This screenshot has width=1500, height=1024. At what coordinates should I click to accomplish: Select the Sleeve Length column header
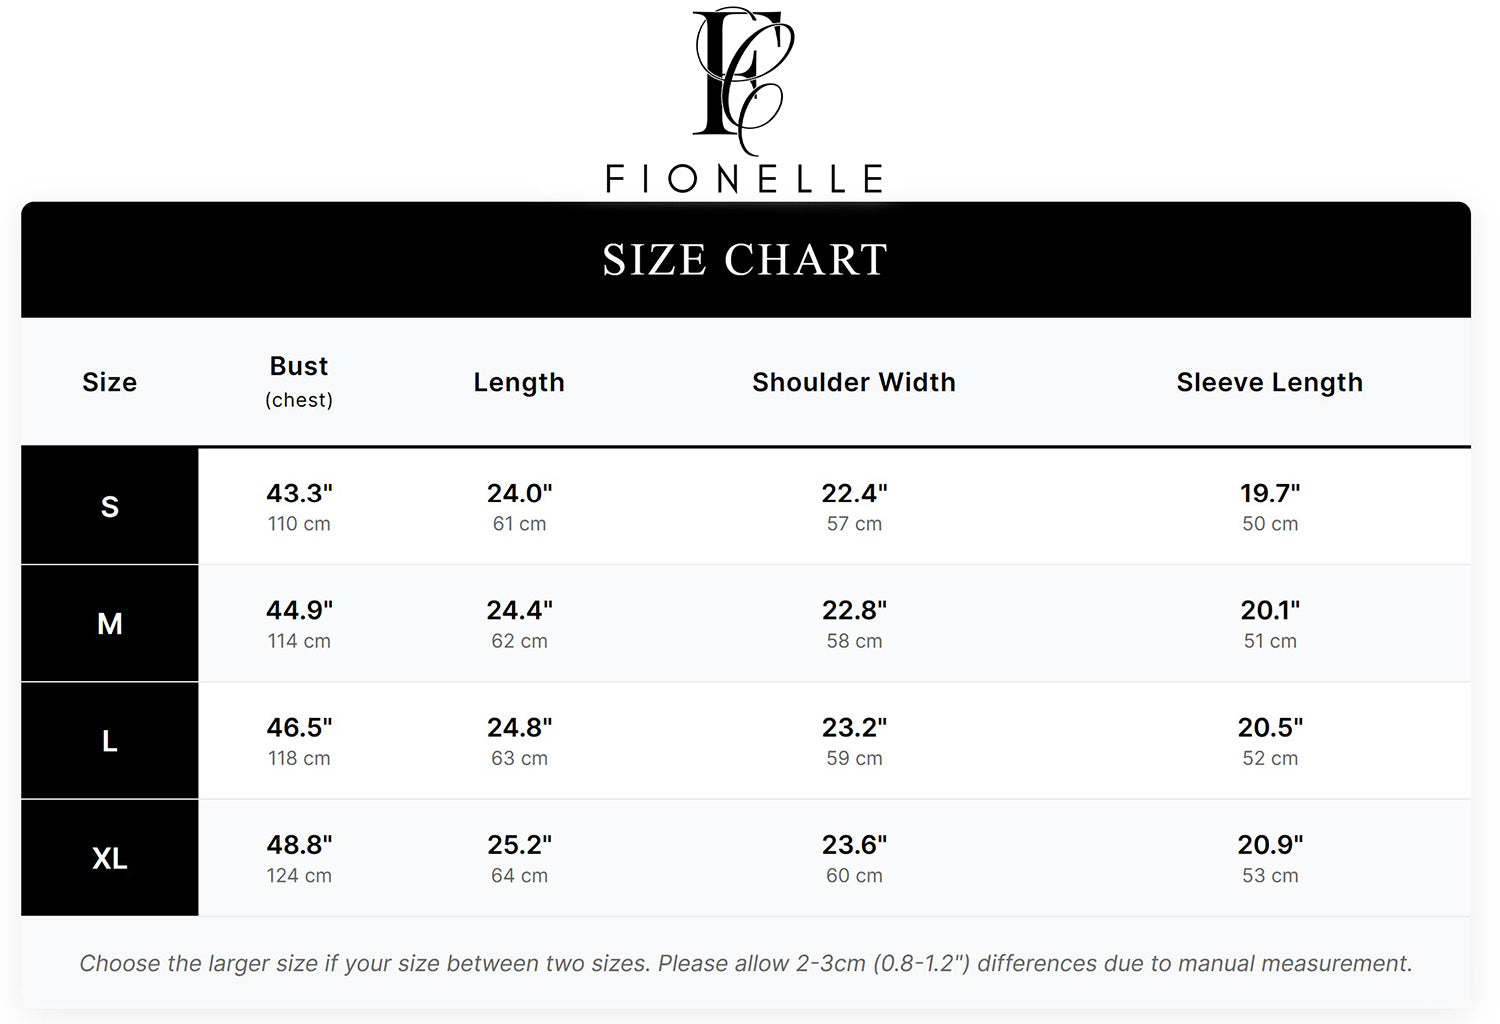click(x=1270, y=382)
